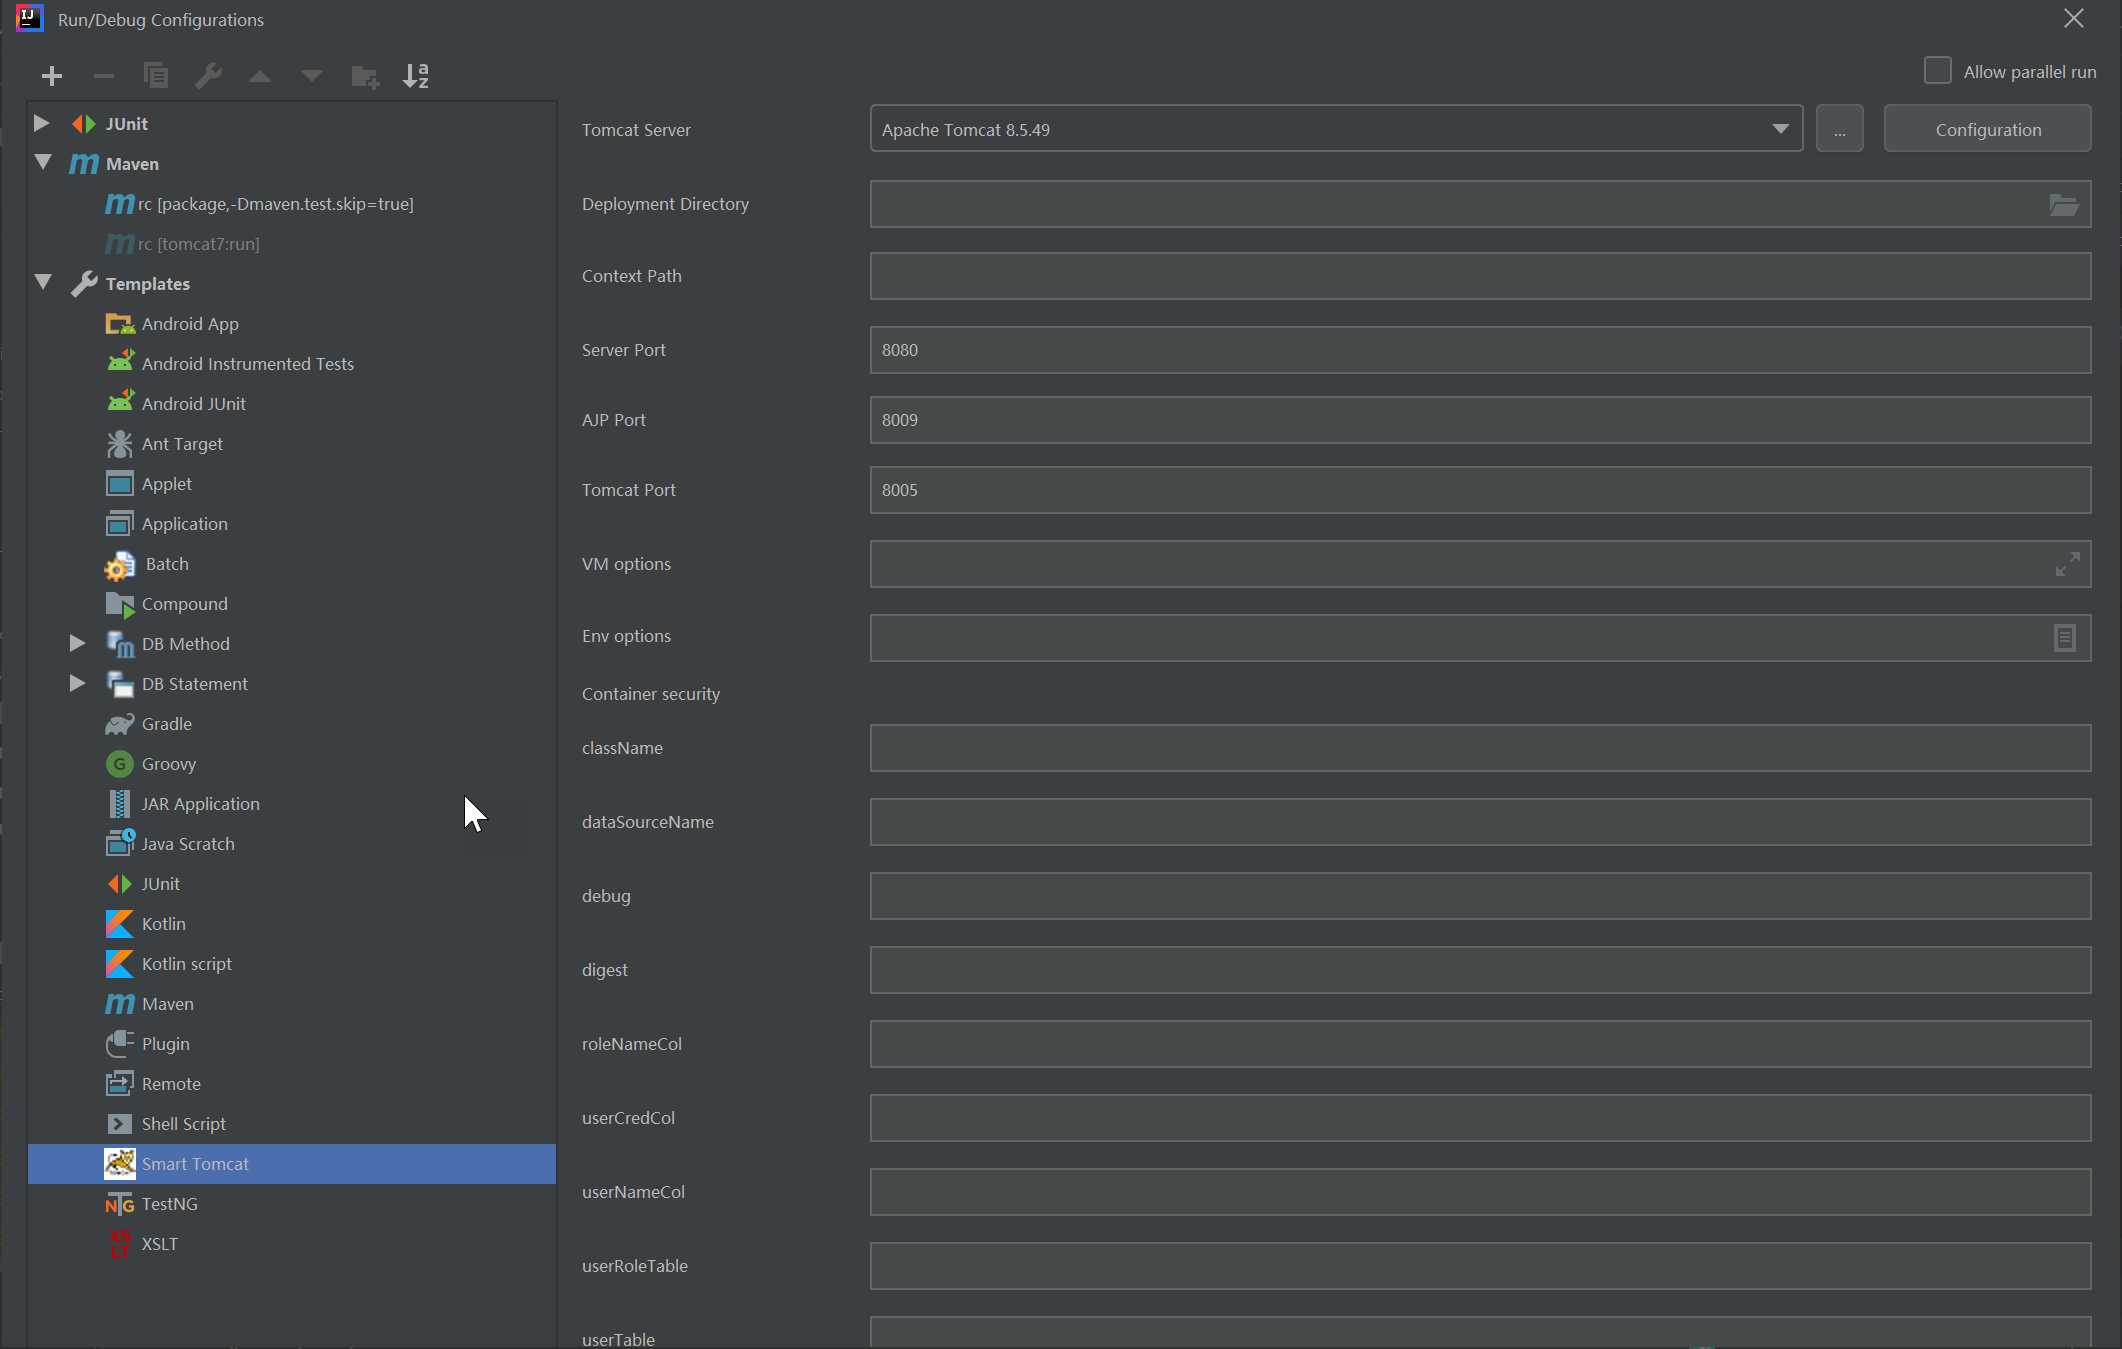Click the dataSourceName input field
The height and width of the screenshot is (1349, 2122).
1480,822
